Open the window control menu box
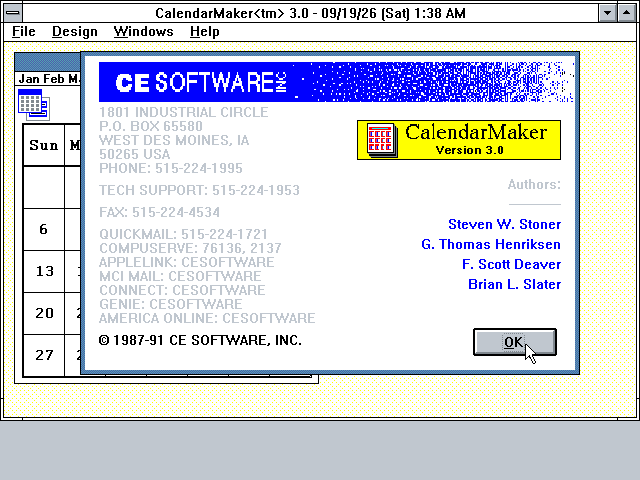 [x=13, y=13]
